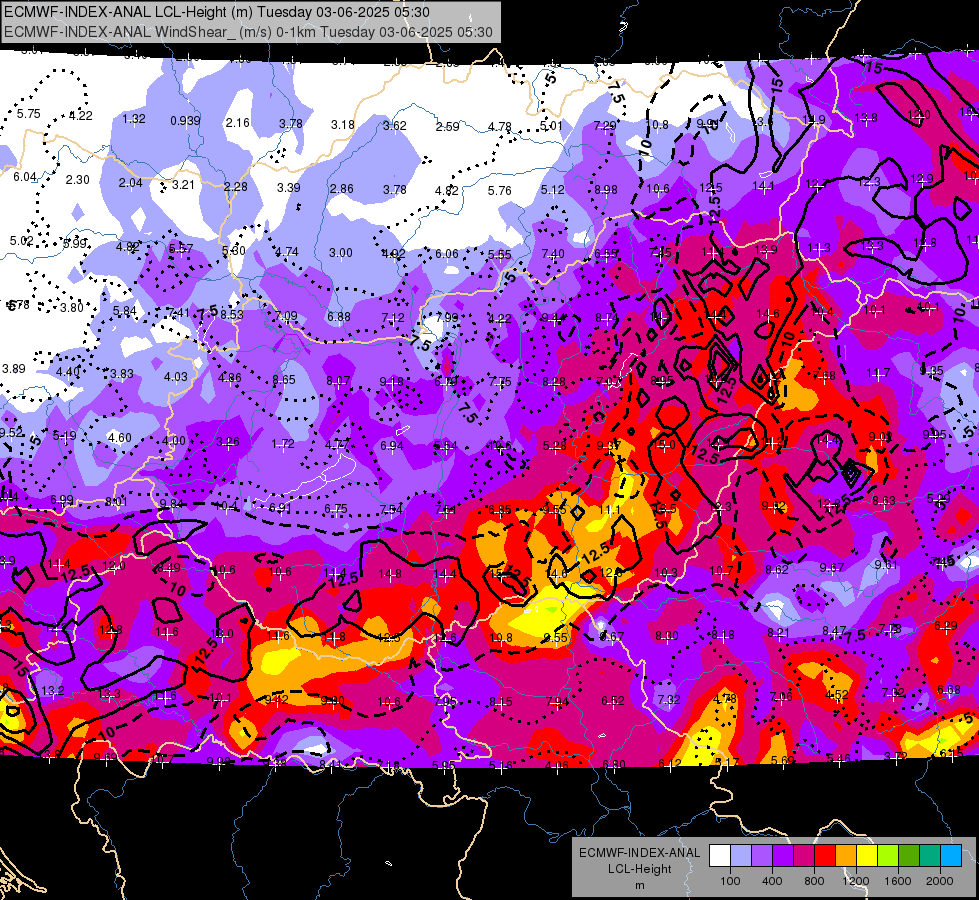This screenshot has height=900, width=979.
Task: Click the legend title ECMWF-INDEX-ANAL
Action: pos(639,853)
